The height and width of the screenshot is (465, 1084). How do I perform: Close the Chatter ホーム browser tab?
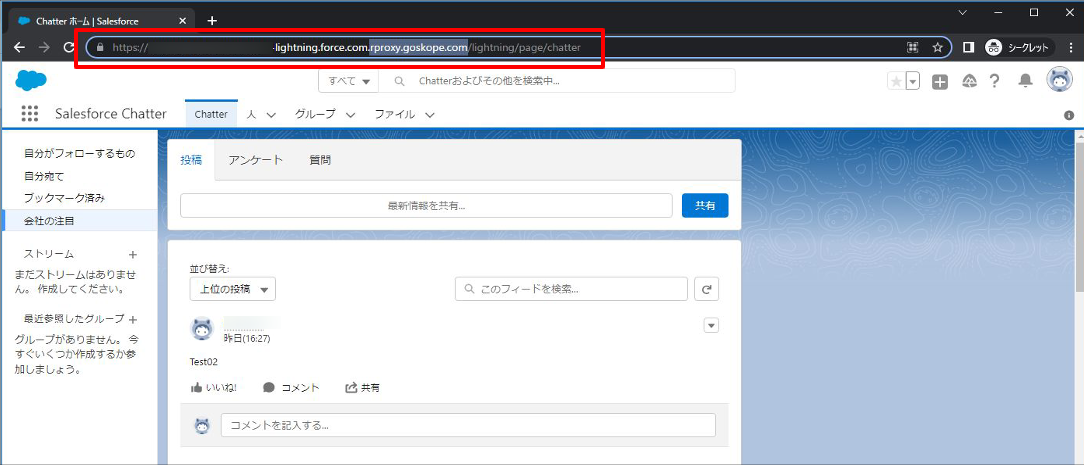[183, 21]
